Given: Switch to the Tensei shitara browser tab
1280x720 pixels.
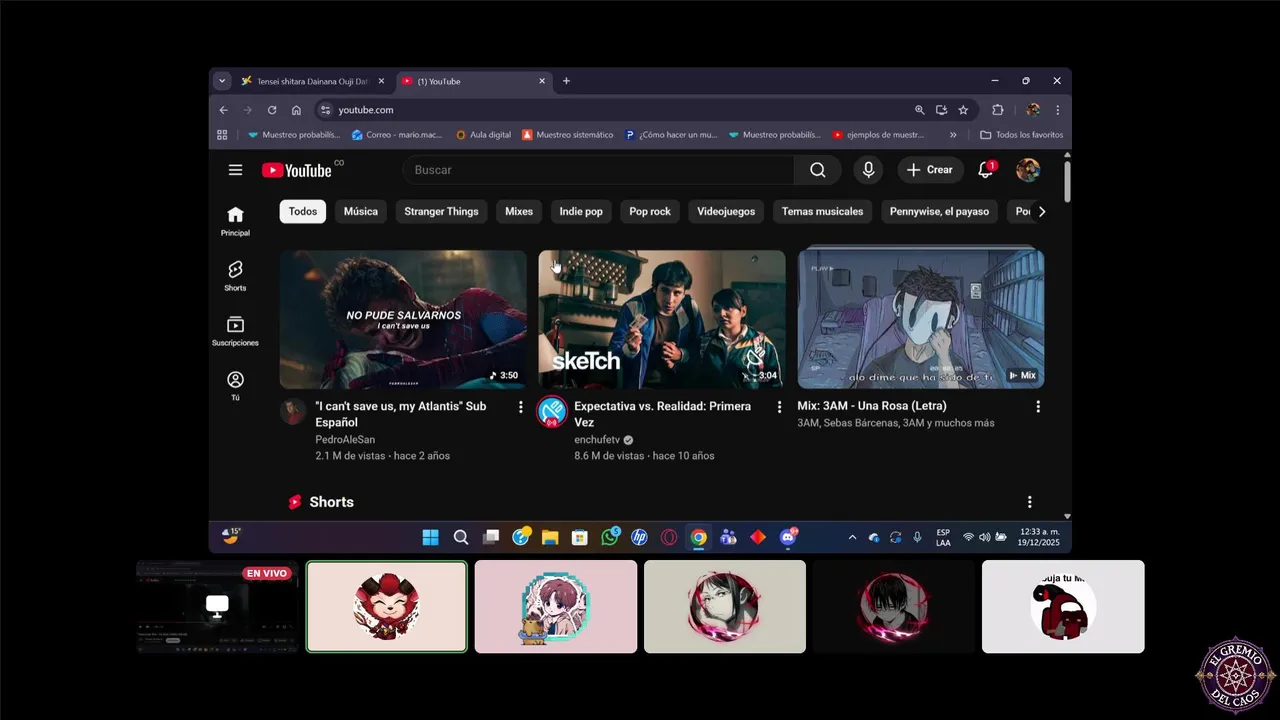Looking at the screenshot, I should pyautogui.click(x=312, y=81).
